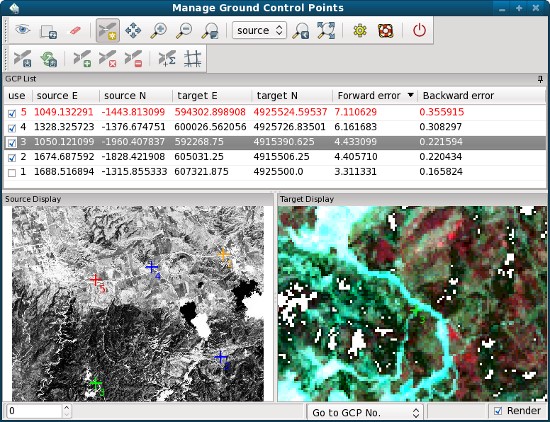Click the eye redraw display icon
550x422 pixels.
(23, 30)
